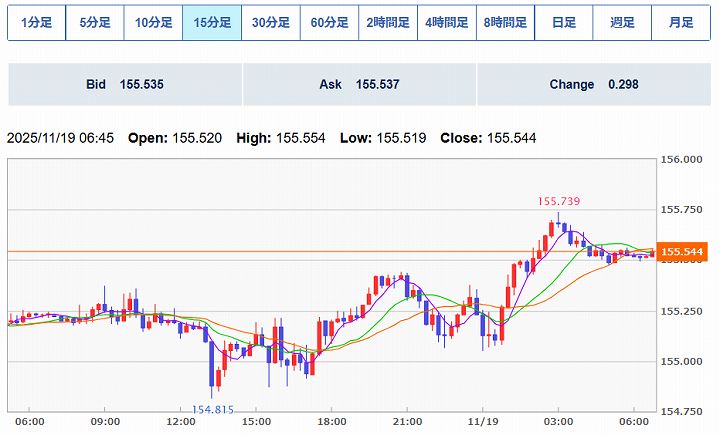This screenshot has height=435, width=720.
Task: Select the 60分足 interval tab
Action: (329, 23)
